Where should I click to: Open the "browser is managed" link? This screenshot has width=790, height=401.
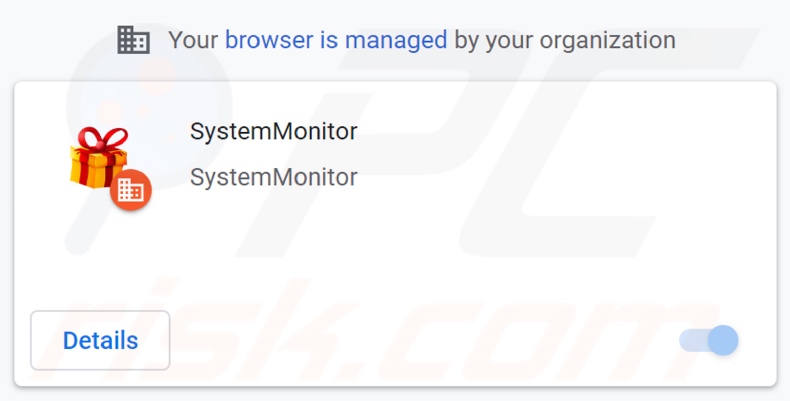point(335,40)
